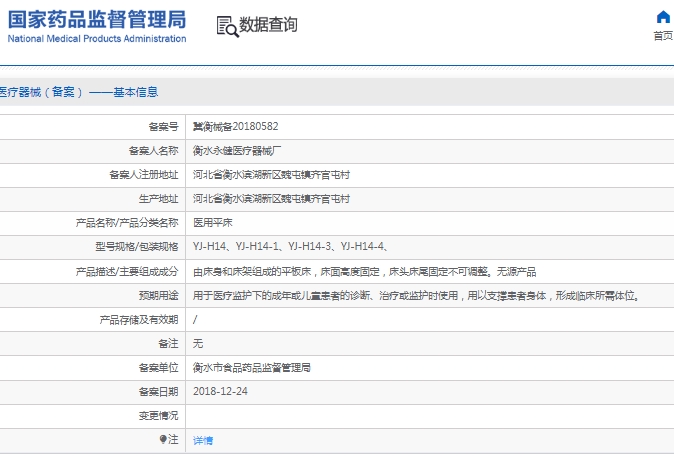The height and width of the screenshot is (461, 674).
Task: Click the 备案单位 label
Action: 158,368
